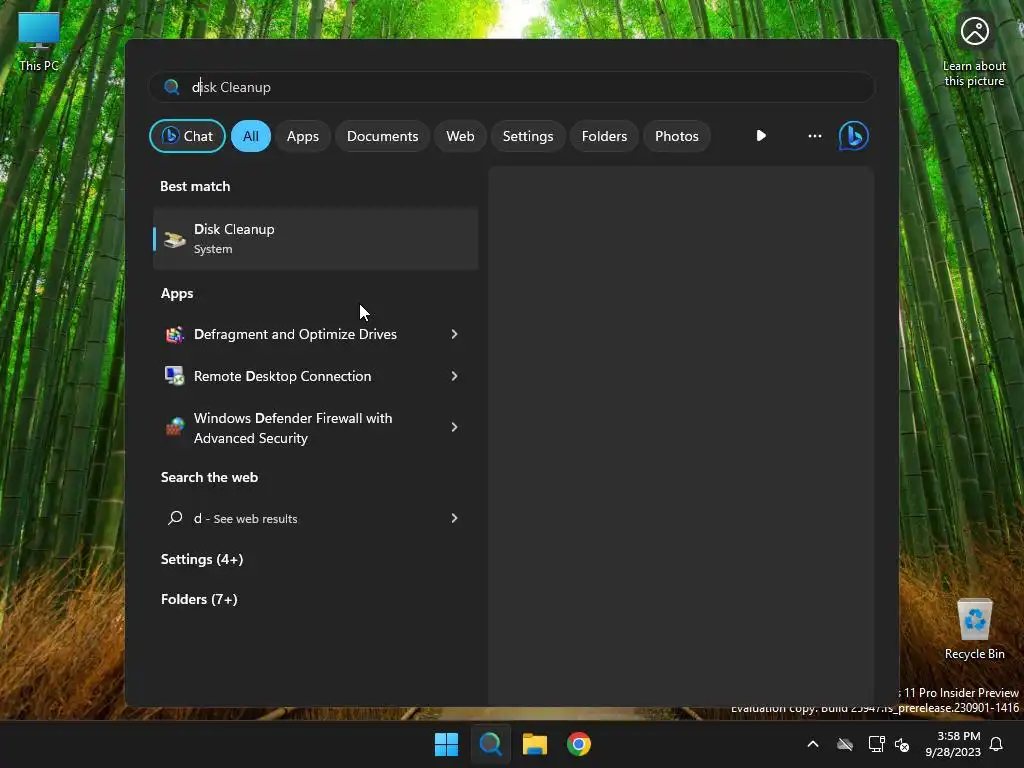The width and height of the screenshot is (1024, 768).
Task: Click the Remote Desktop Connection icon
Action: tap(174, 376)
